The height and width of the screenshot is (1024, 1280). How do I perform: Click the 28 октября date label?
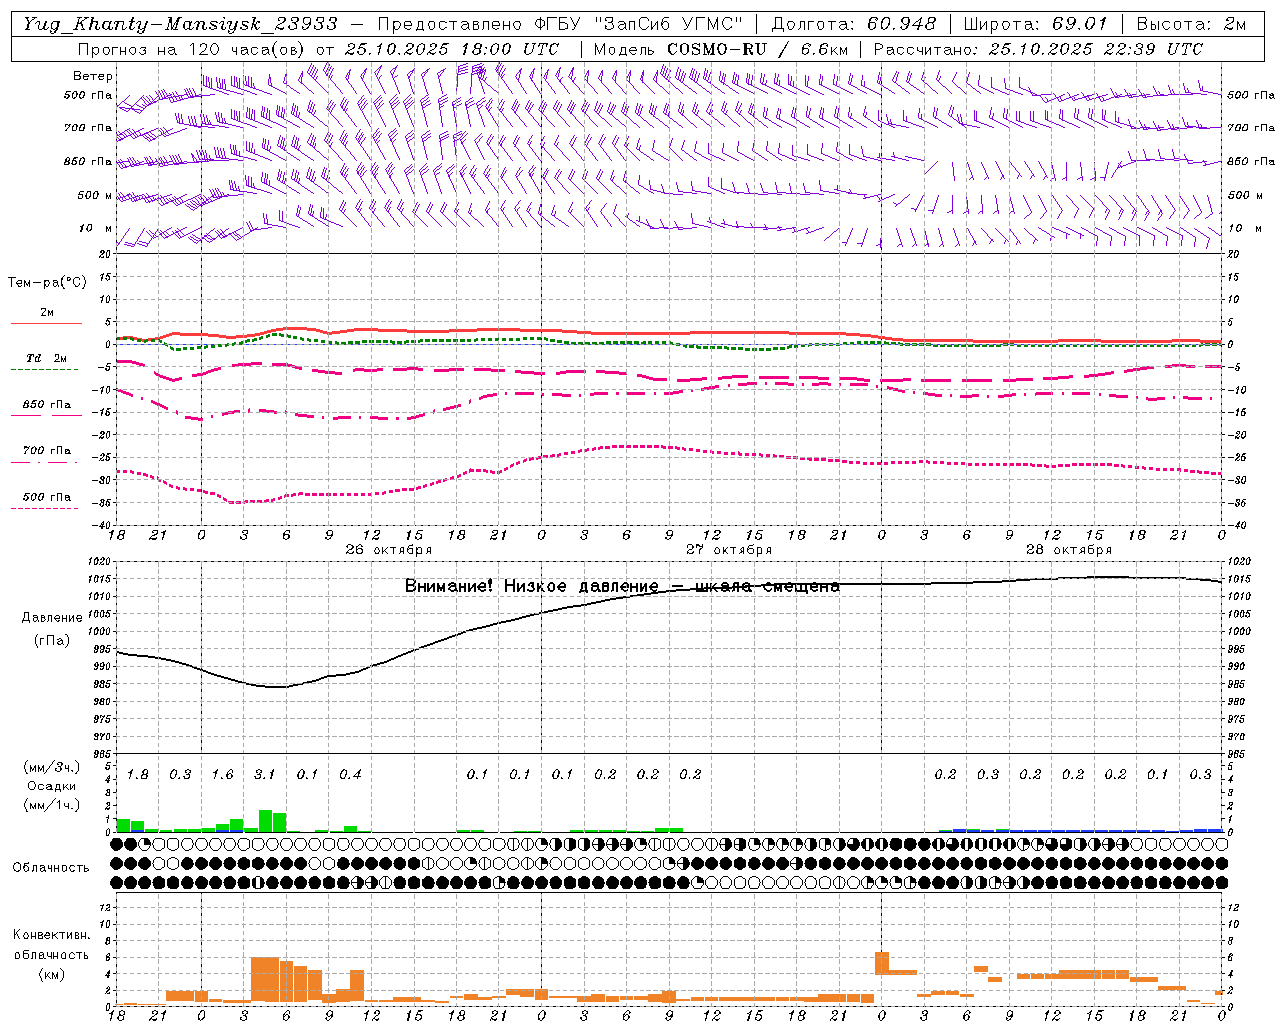coord(1069,550)
